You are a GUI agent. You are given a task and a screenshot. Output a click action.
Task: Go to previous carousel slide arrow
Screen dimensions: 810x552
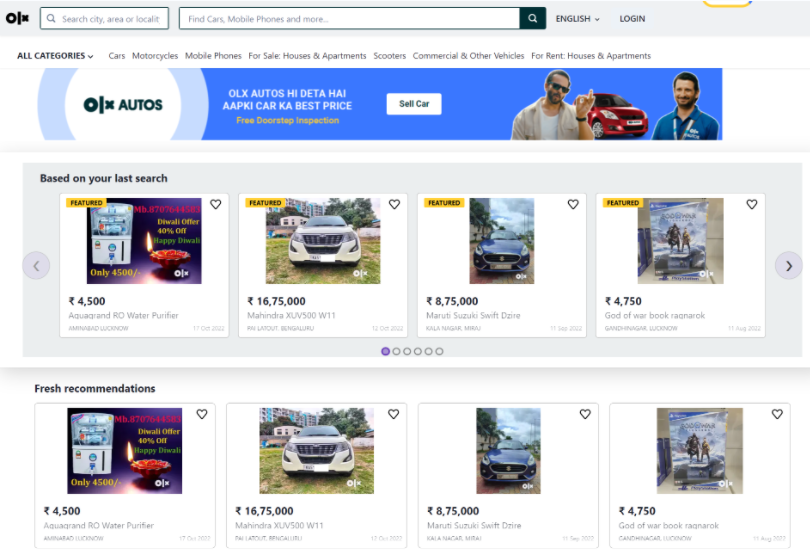pyautogui.click(x=36, y=265)
